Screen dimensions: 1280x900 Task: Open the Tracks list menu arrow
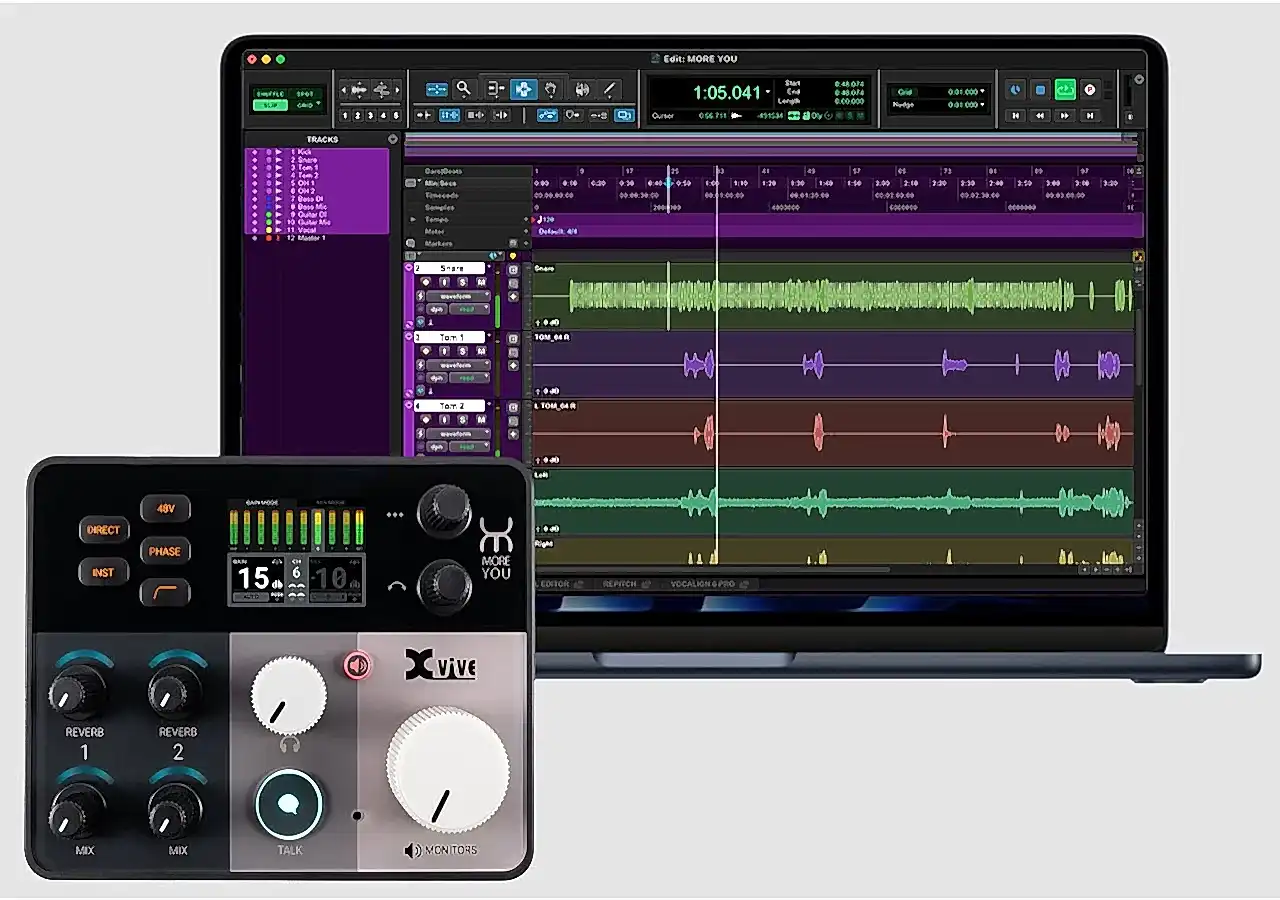coord(393,139)
